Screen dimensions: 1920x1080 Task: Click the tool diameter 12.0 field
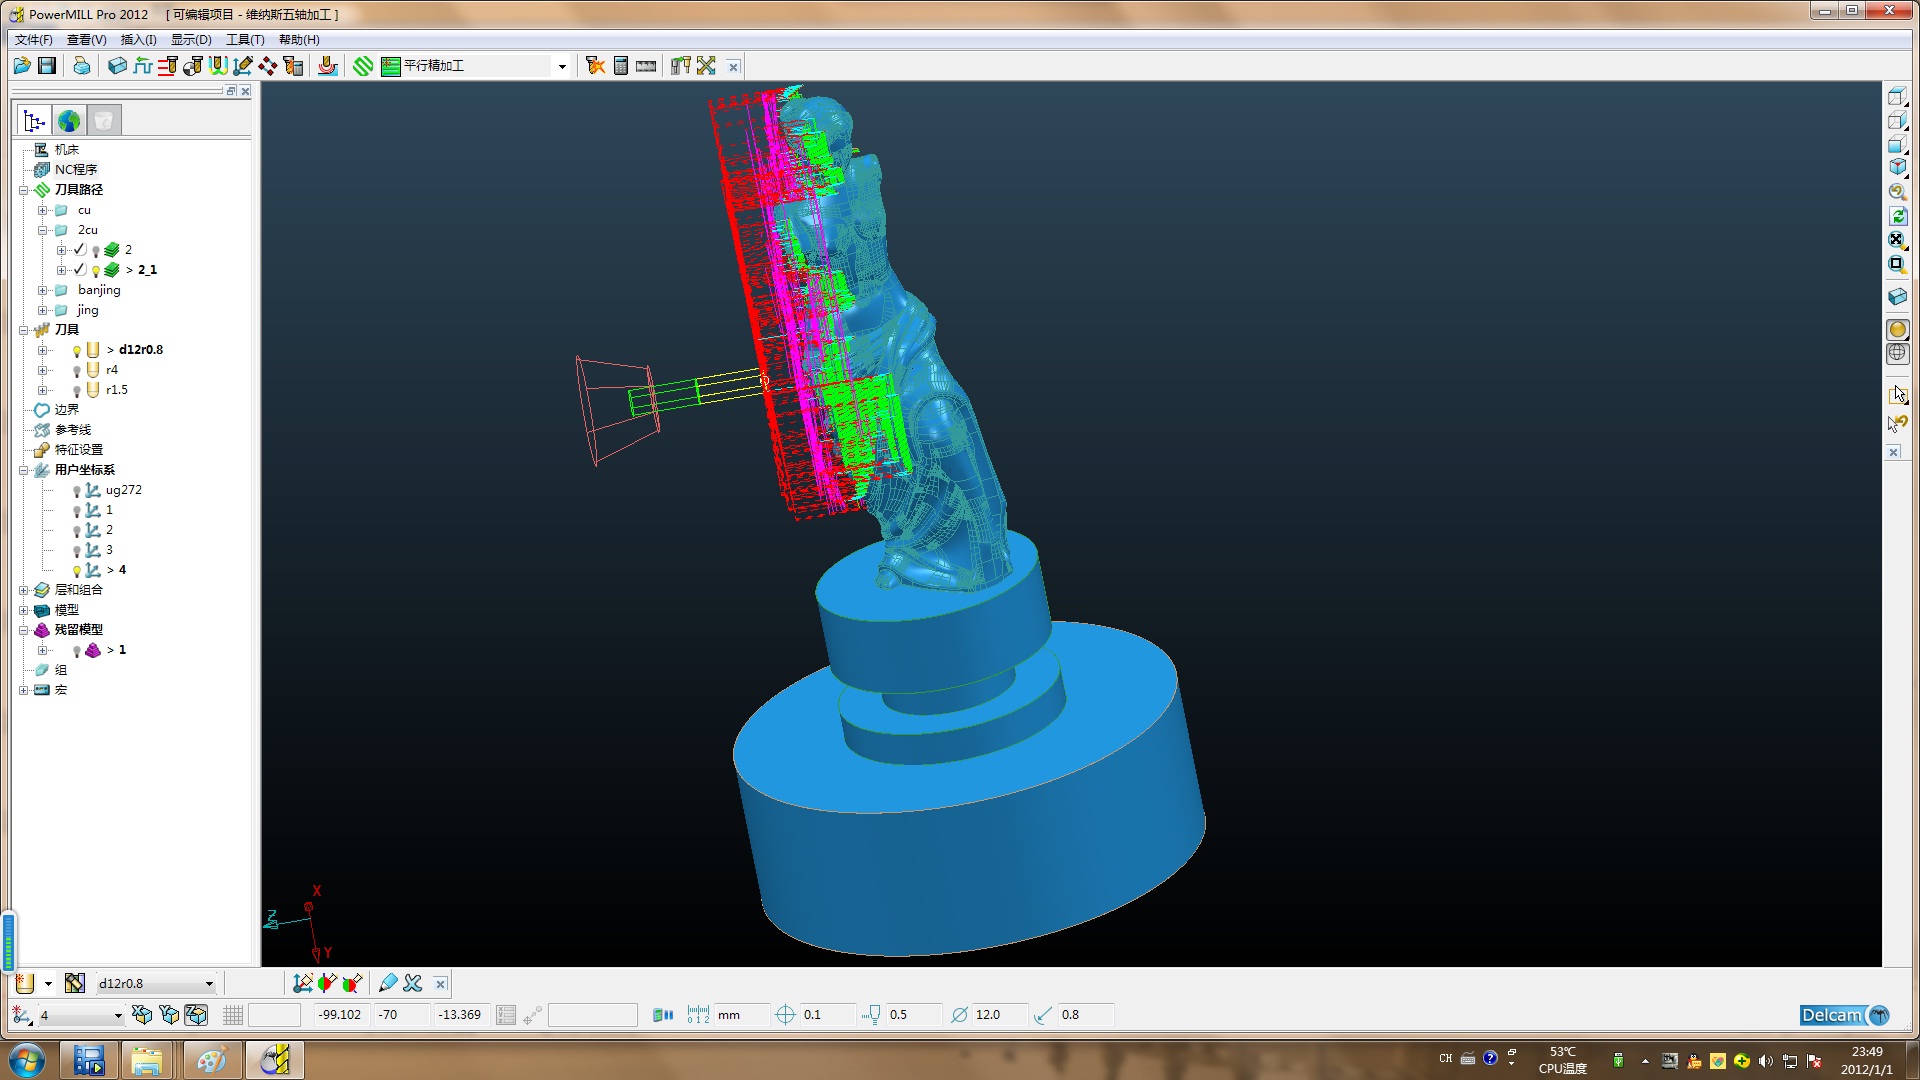coord(1000,1015)
